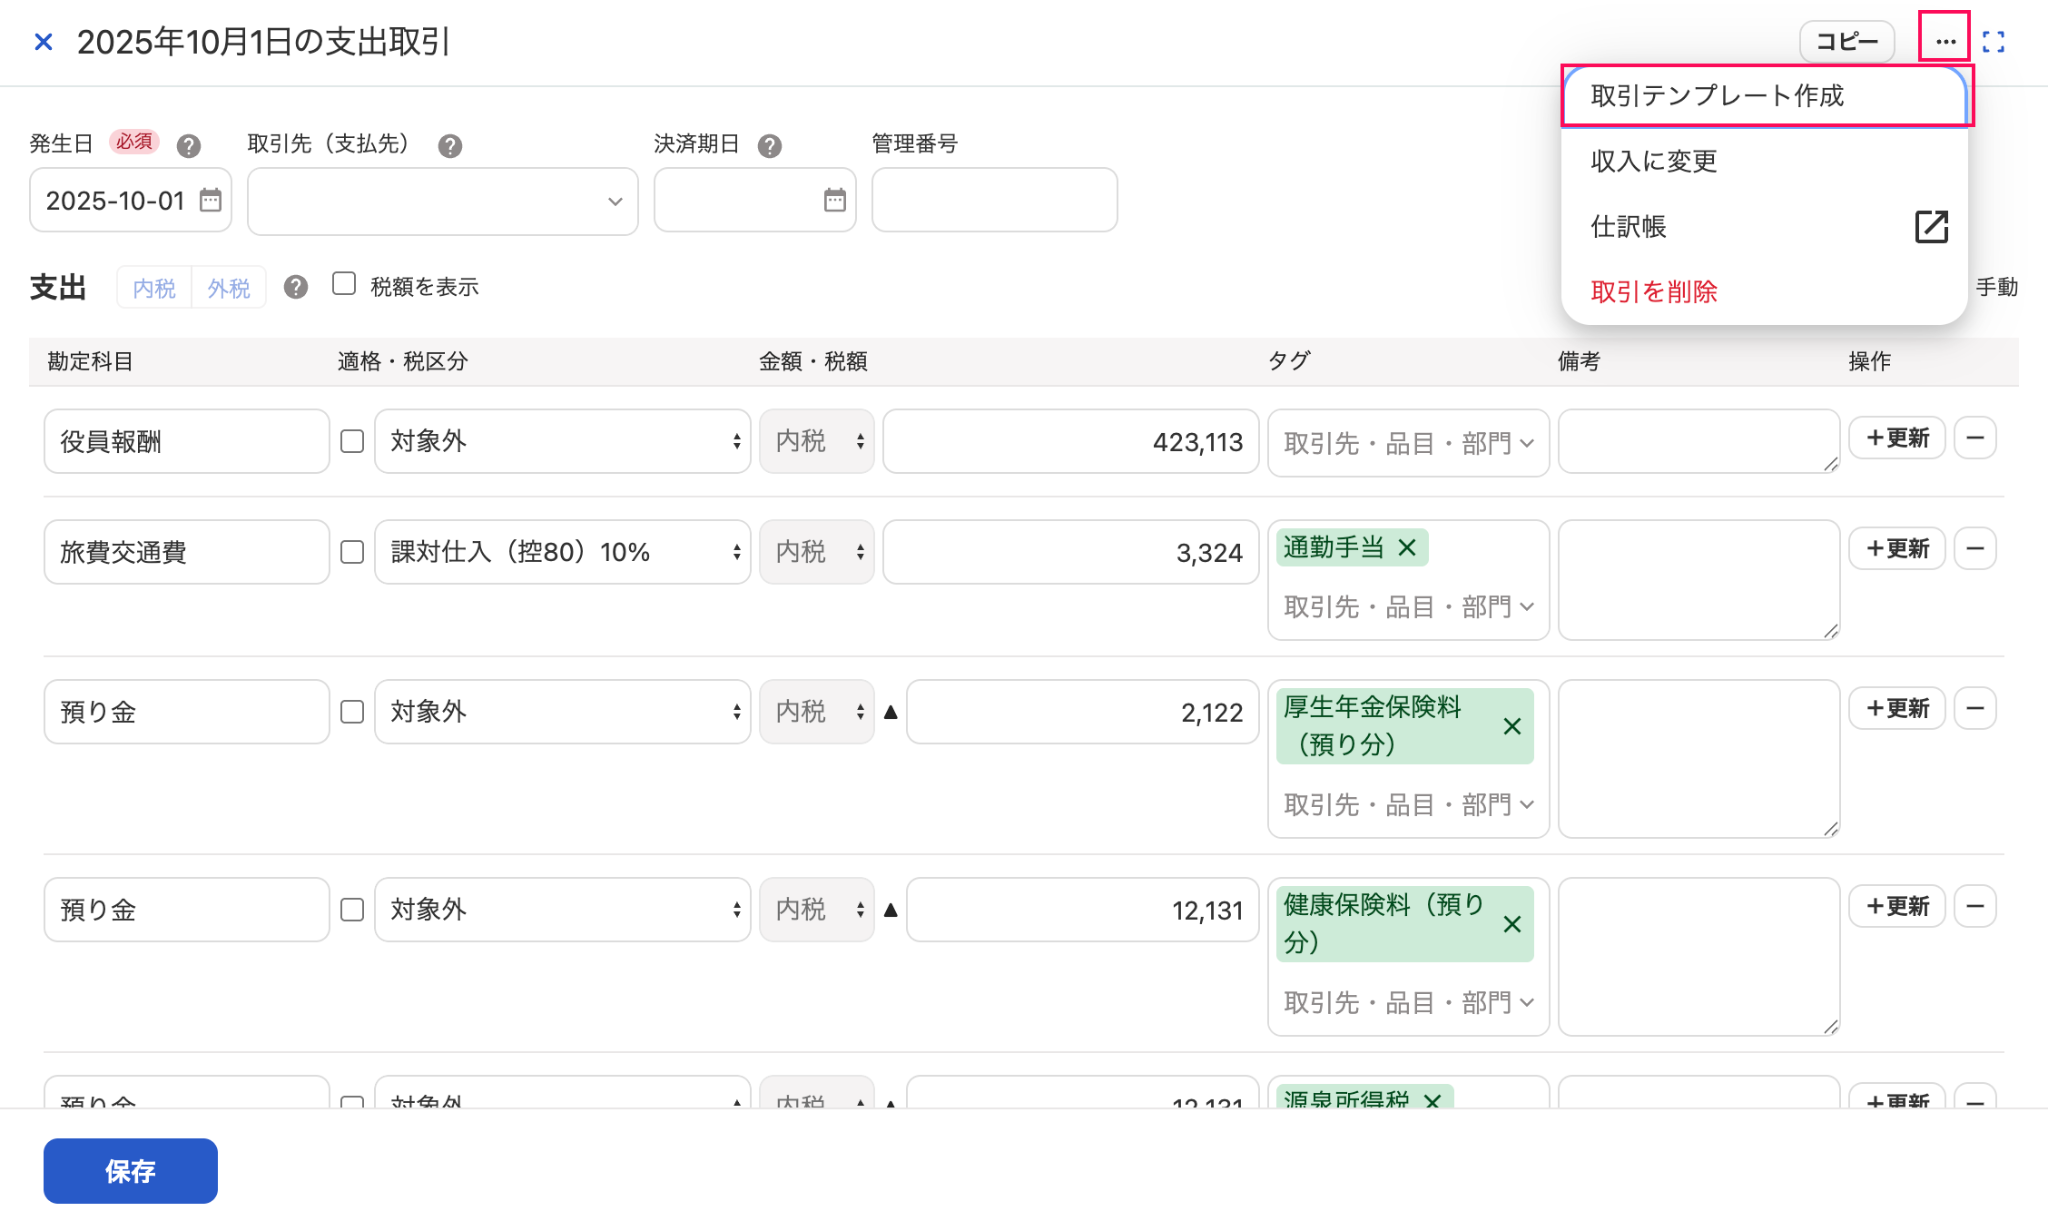
Task: Open tag dropdown 取引先・品目・部門 in 役員報酬 row
Action: point(1408,443)
